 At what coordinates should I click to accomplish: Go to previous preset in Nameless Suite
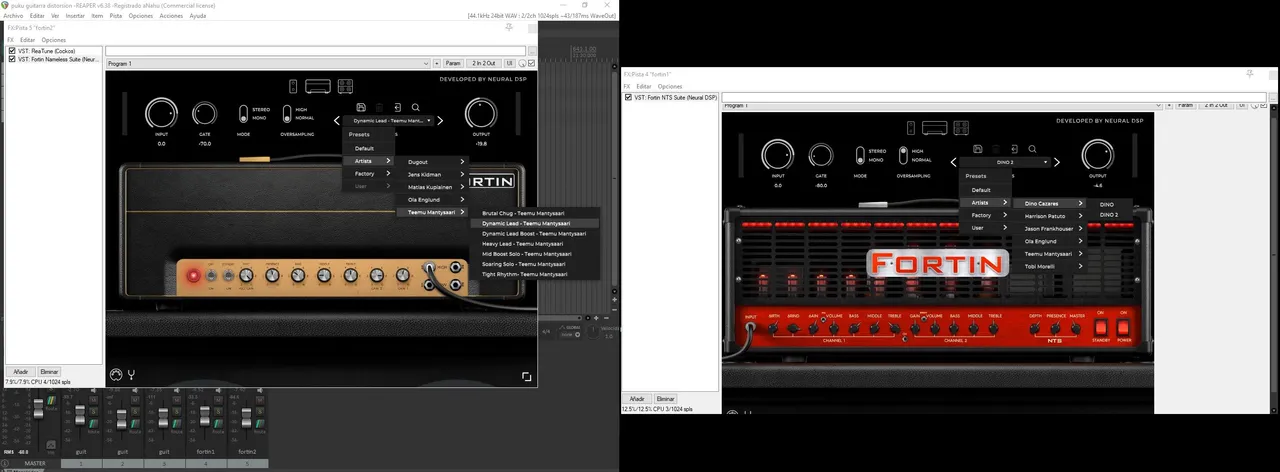[337, 120]
